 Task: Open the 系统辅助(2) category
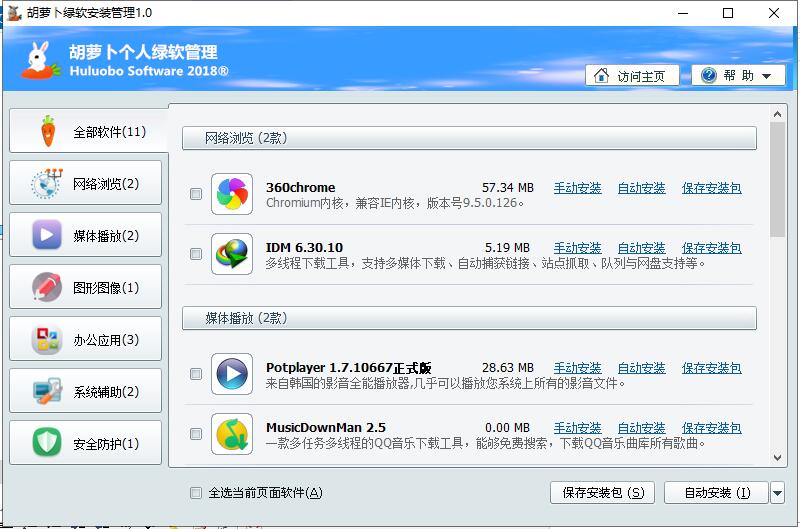(85, 391)
